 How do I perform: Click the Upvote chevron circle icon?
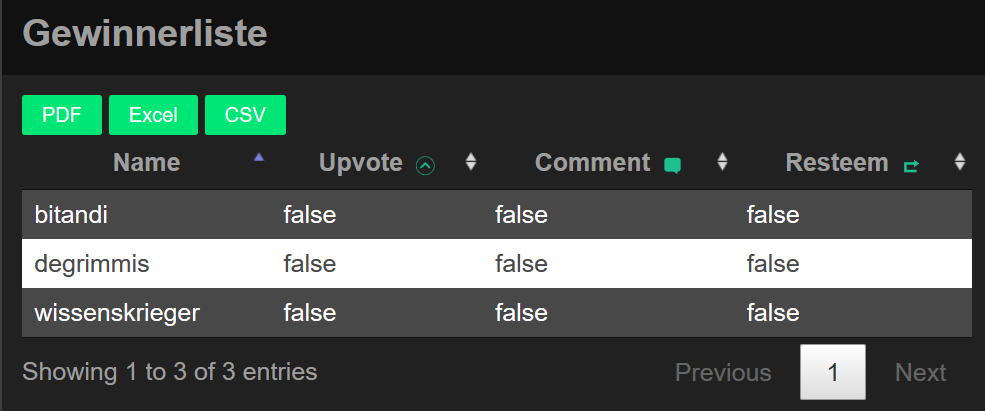pyautogui.click(x=425, y=165)
